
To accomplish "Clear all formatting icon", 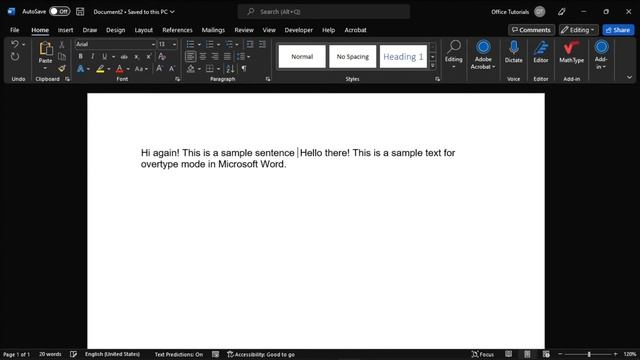I will click(x=162, y=56).
